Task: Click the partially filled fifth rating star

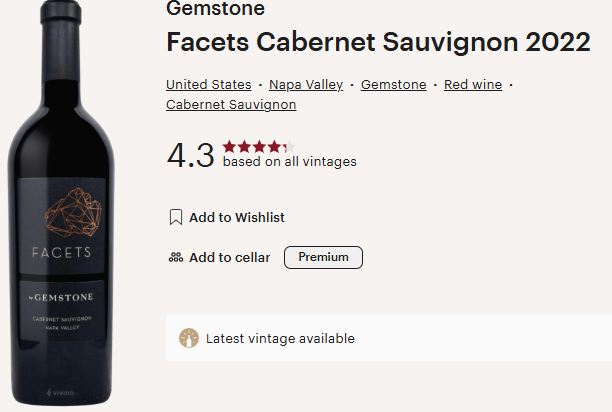Action: point(289,146)
